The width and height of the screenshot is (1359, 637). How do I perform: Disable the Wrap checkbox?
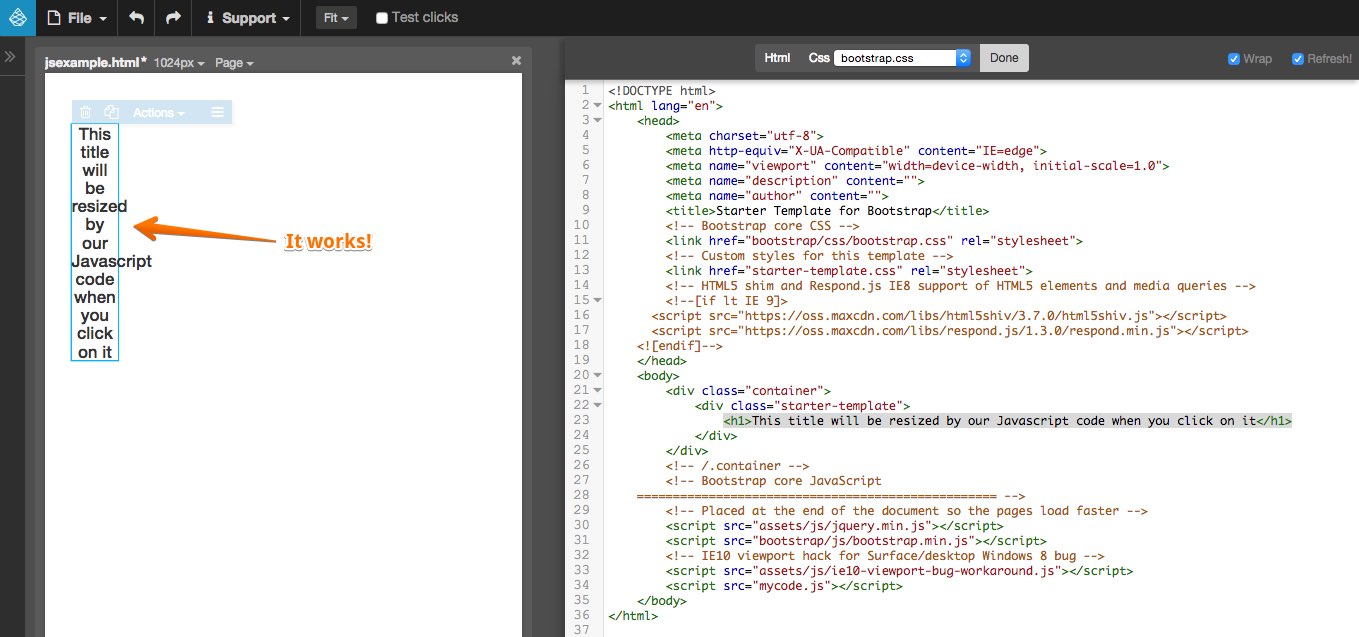point(1234,59)
